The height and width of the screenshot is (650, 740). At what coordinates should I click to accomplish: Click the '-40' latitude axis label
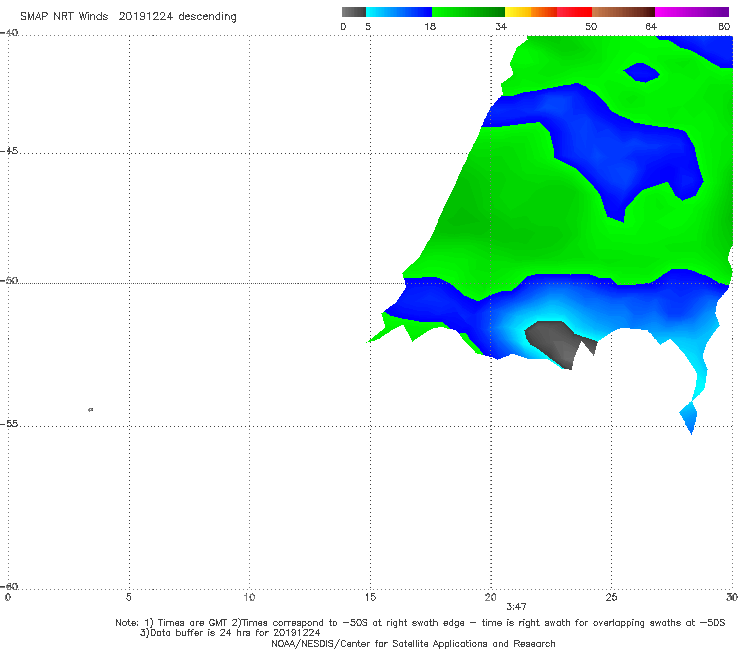(x=9, y=33)
